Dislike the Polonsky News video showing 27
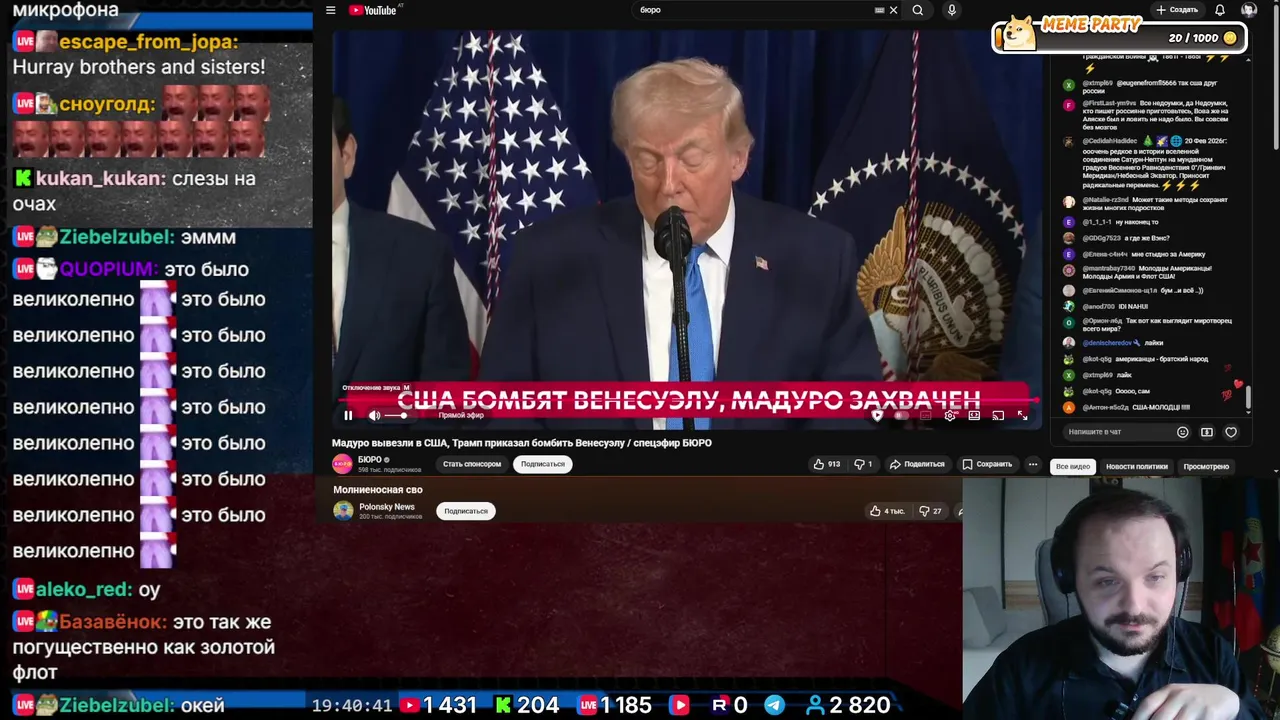 [x=930, y=511]
